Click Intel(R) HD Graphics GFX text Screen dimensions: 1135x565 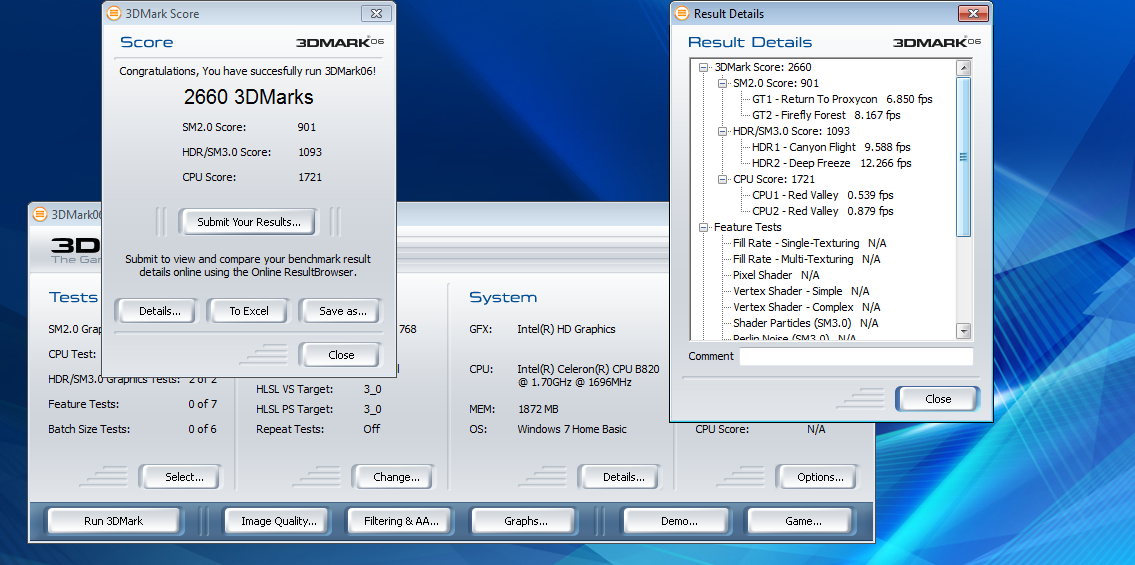[566, 329]
